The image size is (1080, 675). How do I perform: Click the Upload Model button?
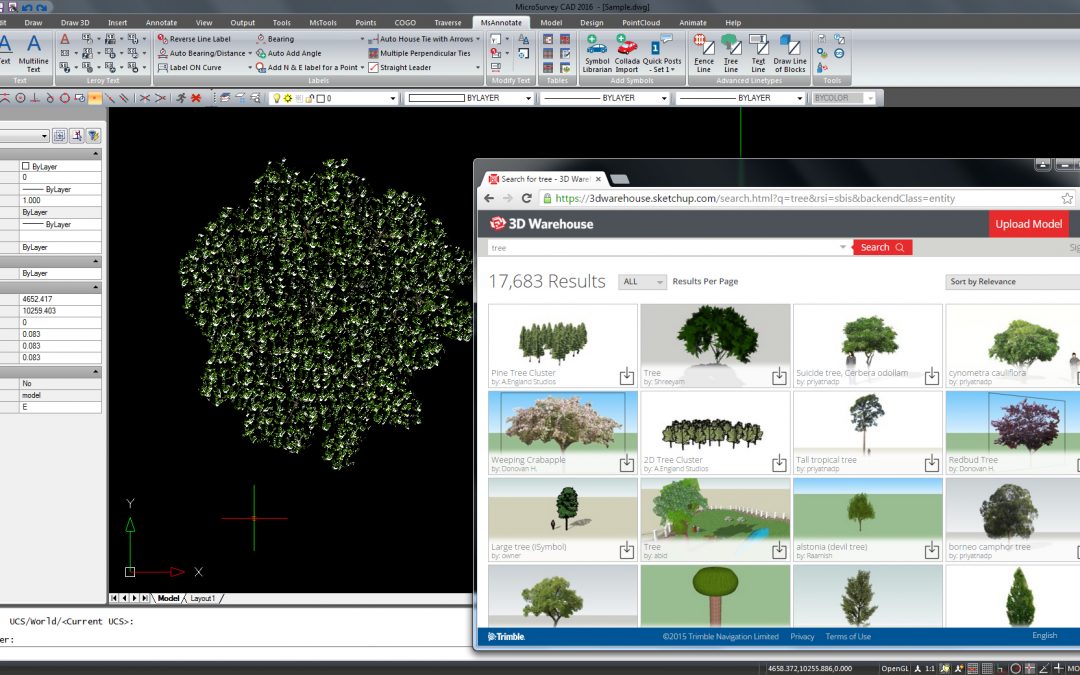click(x=1028, y=224)
